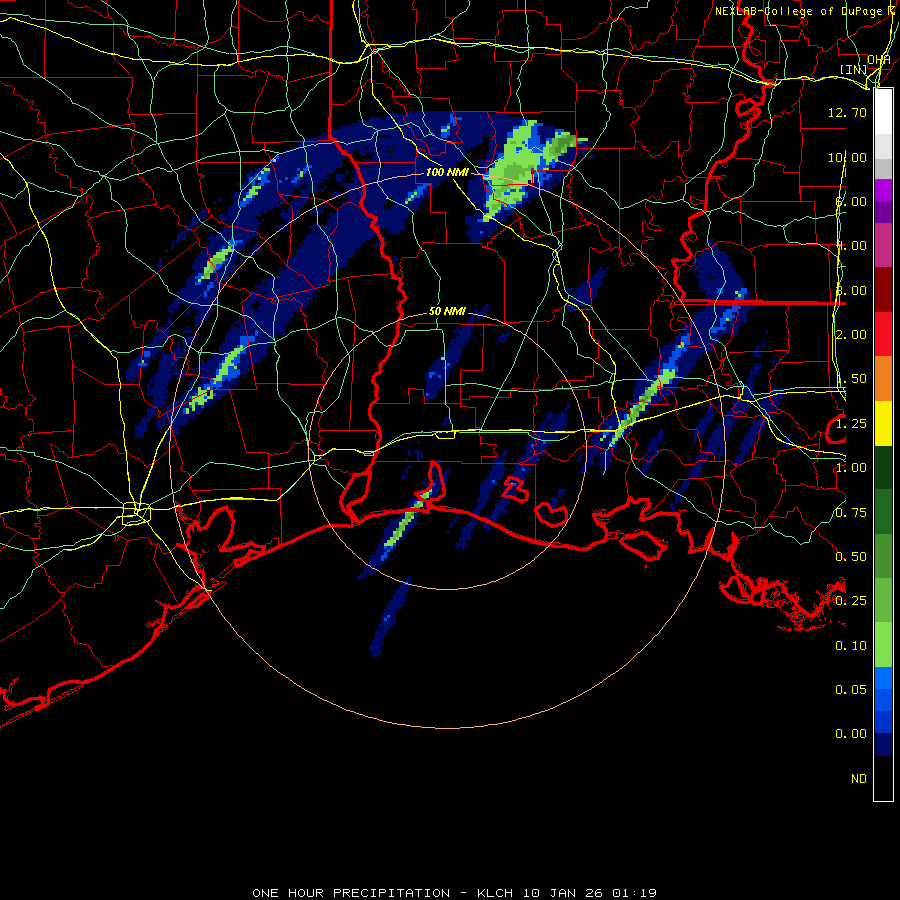Click the purple swatch beside 8.00
The height and width of the screenshot is (900, 900).
(883, 212)
